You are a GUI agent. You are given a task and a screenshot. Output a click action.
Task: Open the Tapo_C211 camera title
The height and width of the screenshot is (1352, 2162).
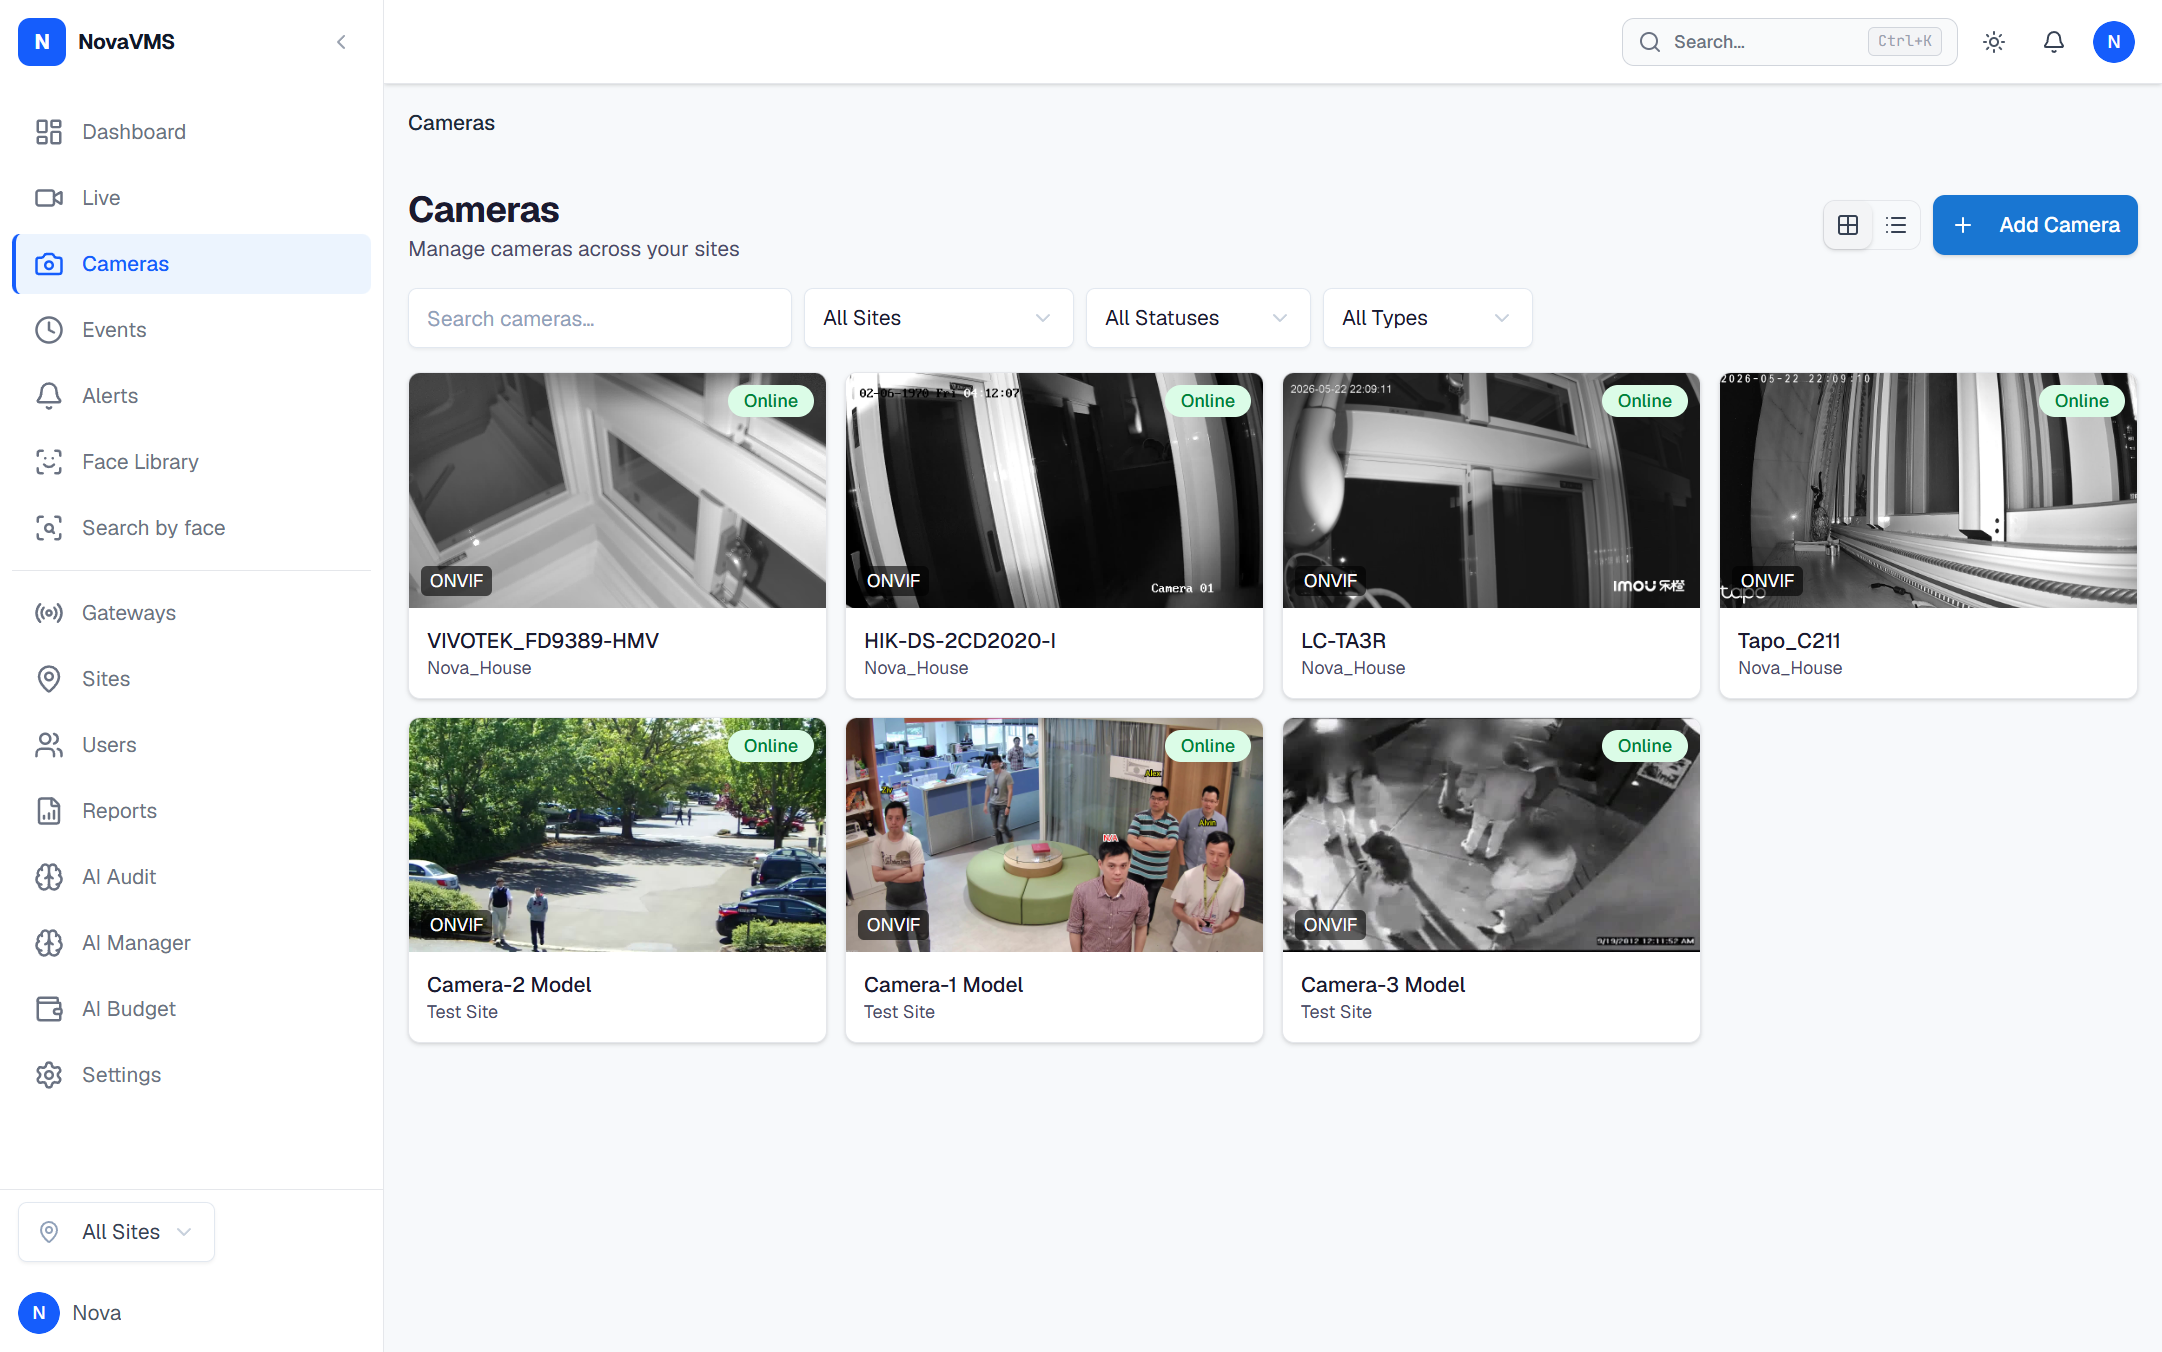[x=1789, y=641]
